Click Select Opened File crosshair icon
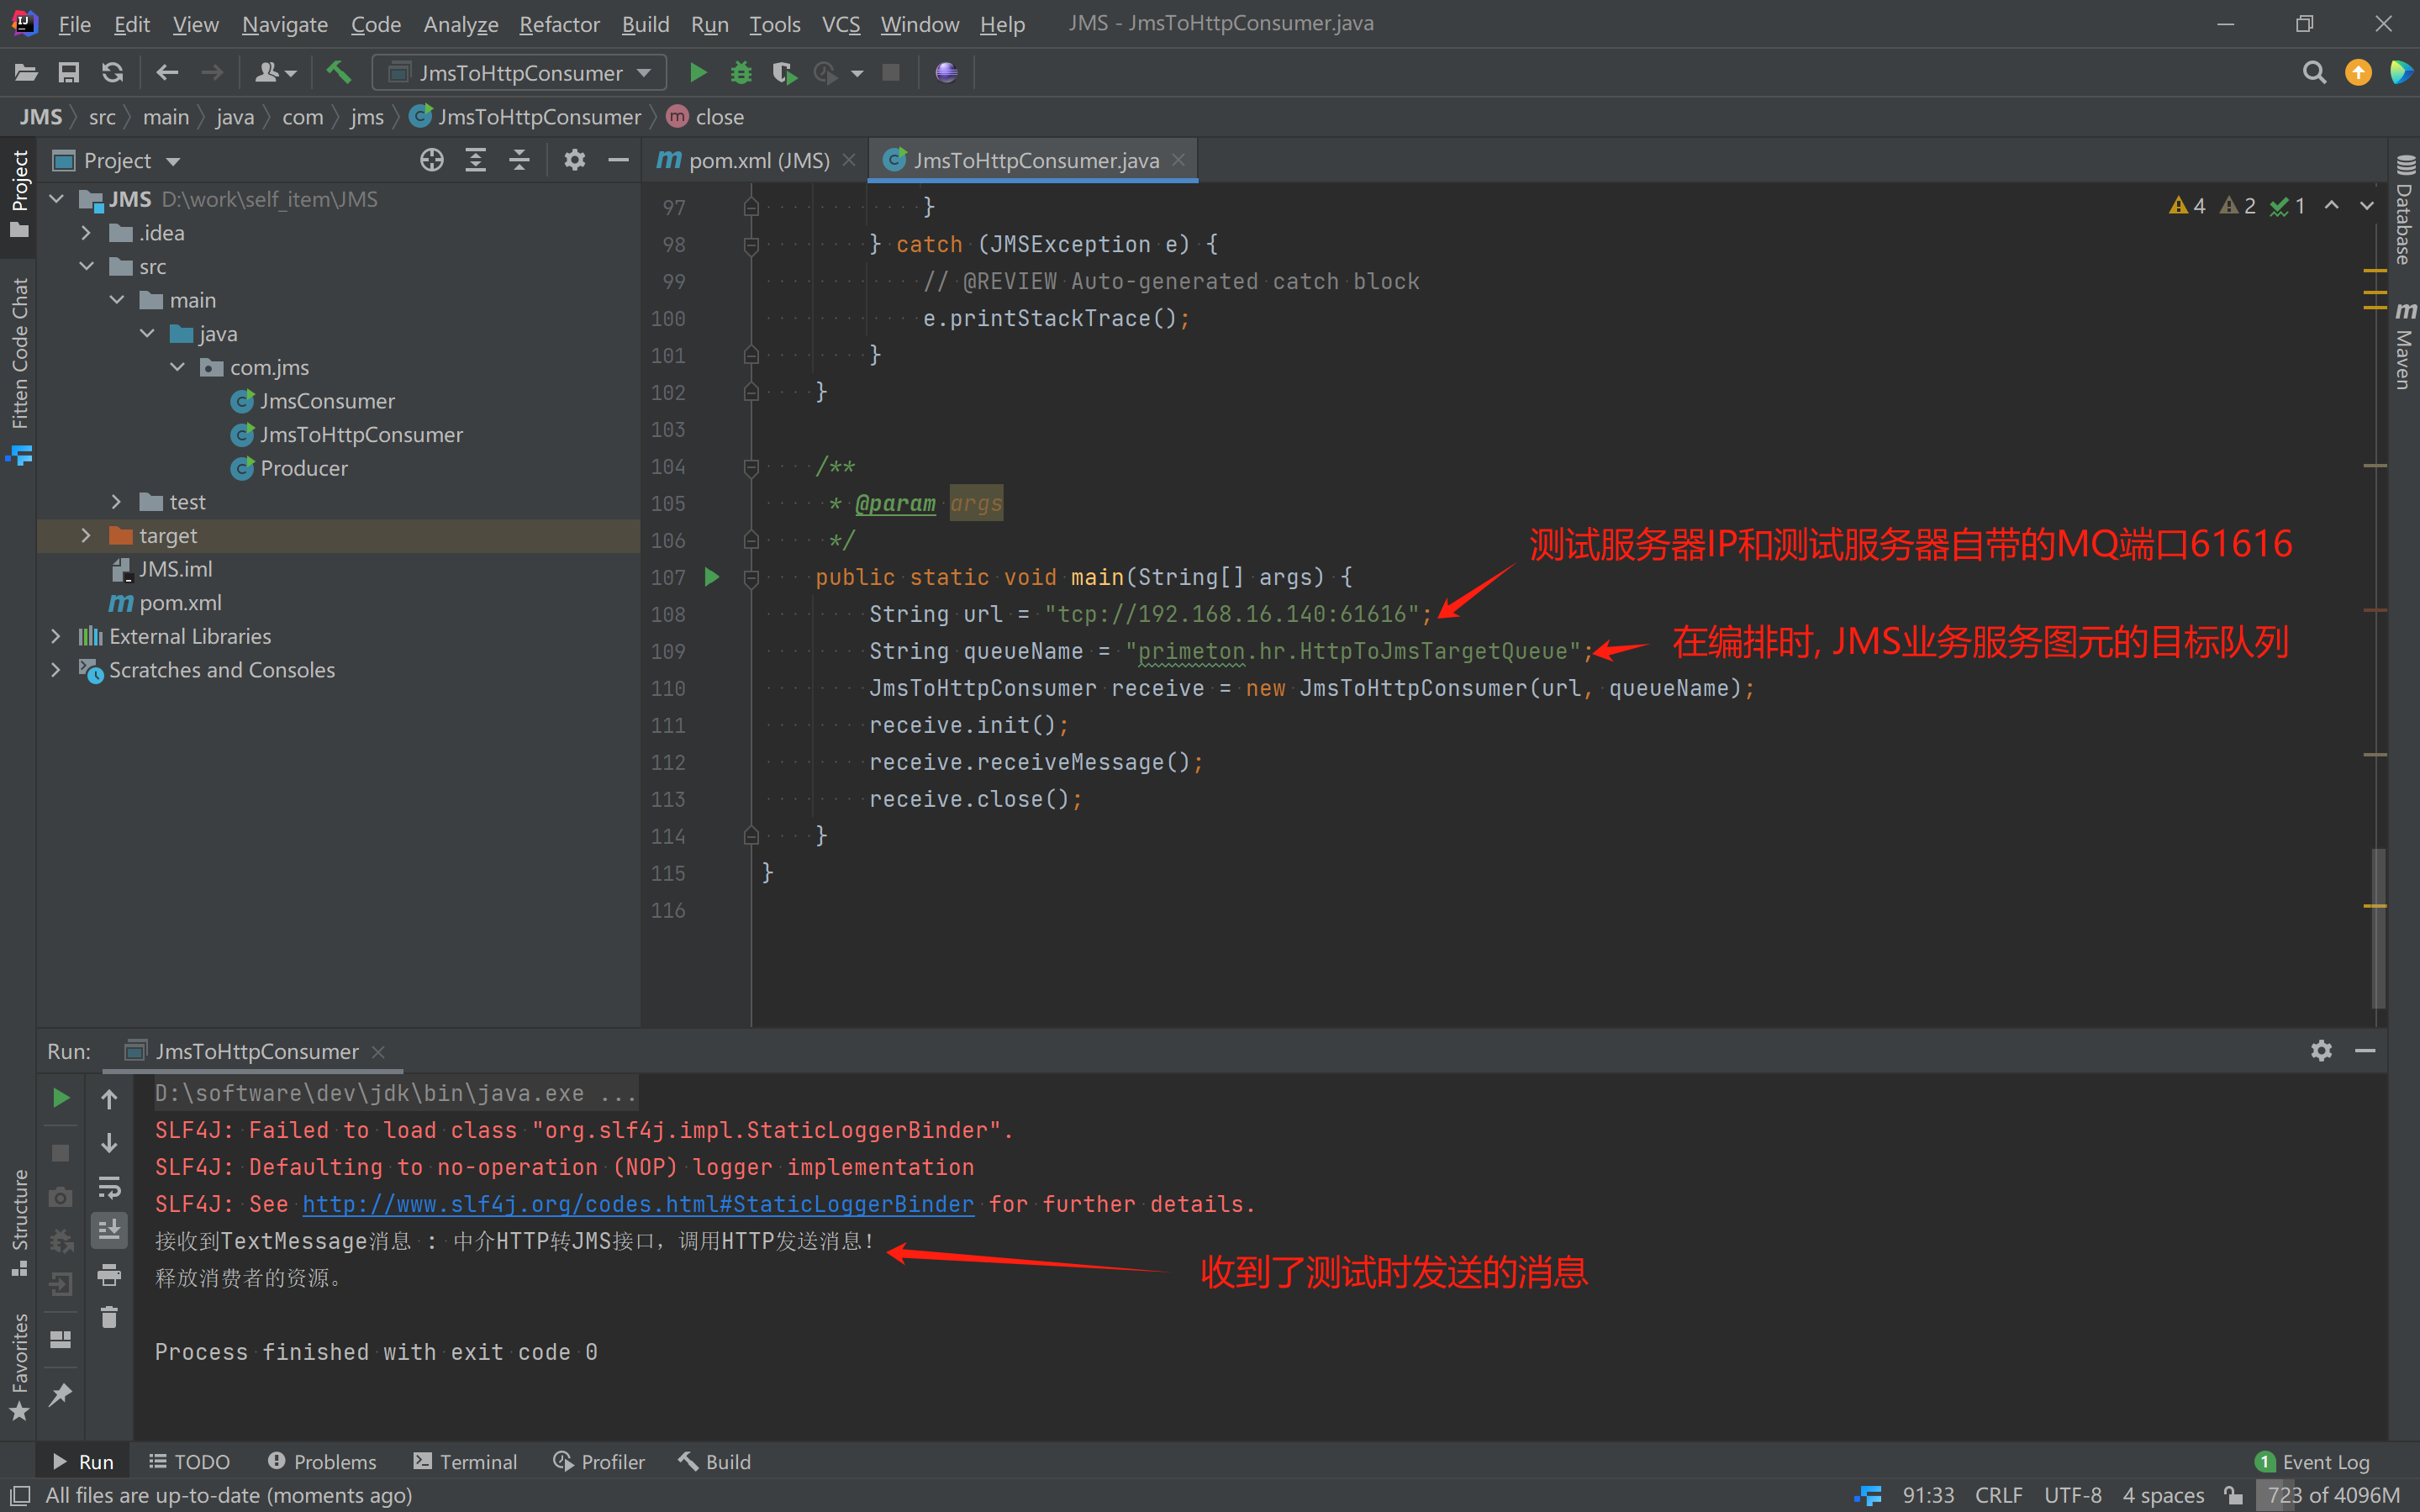This screenshot has width=2420, height=1512. pyautogui.click(x=431, y=160)
